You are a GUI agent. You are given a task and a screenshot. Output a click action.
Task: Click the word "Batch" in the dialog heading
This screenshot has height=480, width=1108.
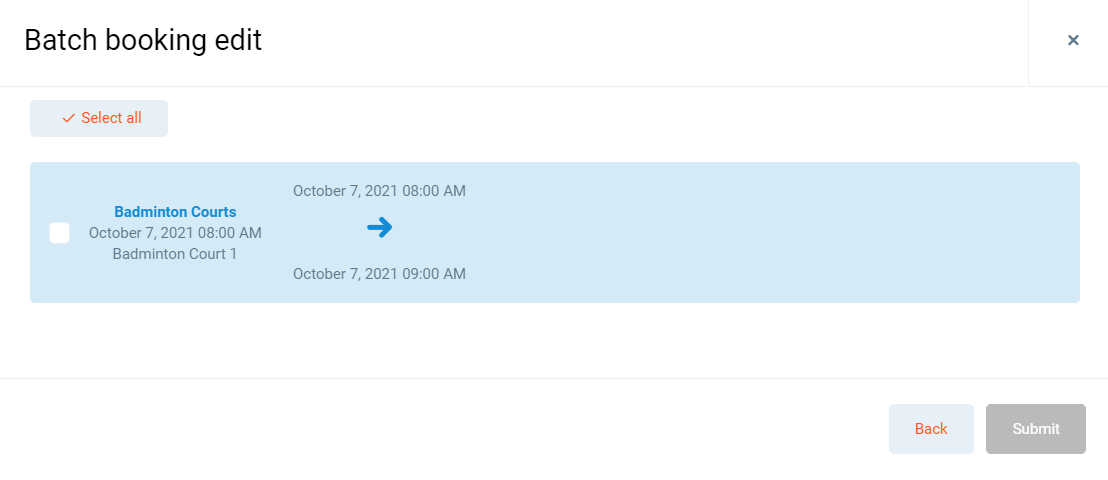point(57,41)
